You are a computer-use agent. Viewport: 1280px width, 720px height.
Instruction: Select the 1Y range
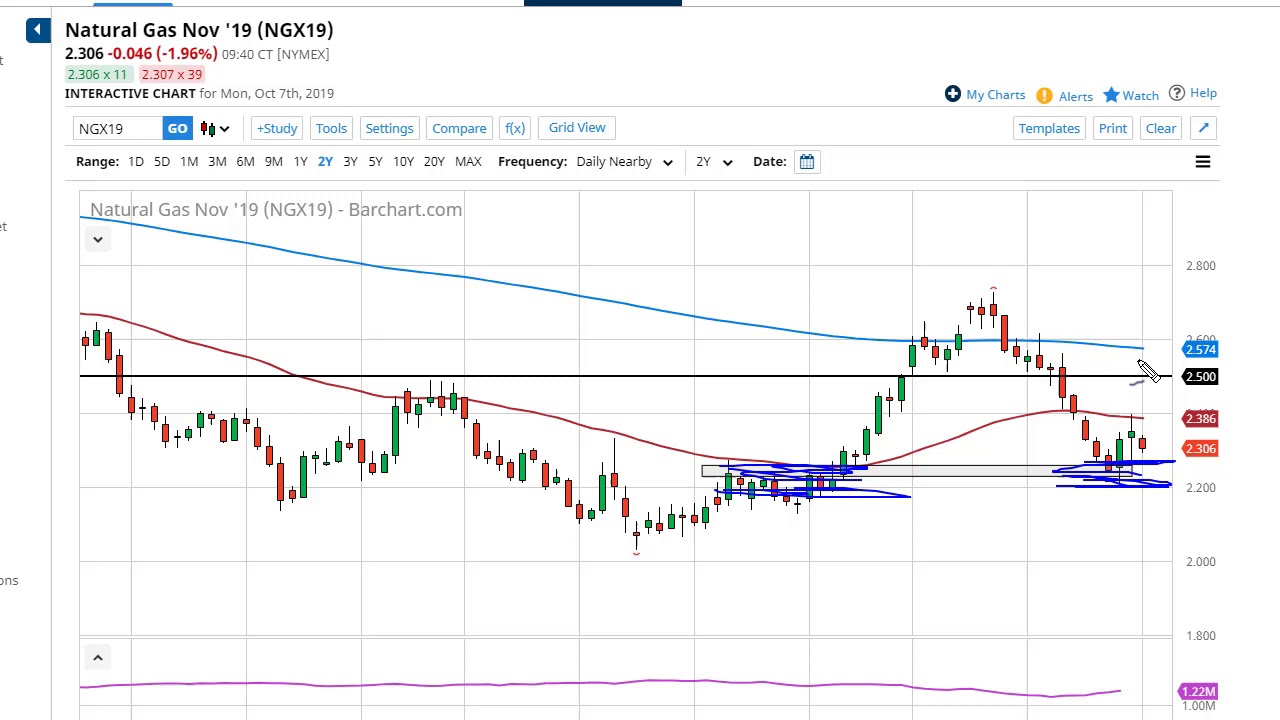pos(300,162)
